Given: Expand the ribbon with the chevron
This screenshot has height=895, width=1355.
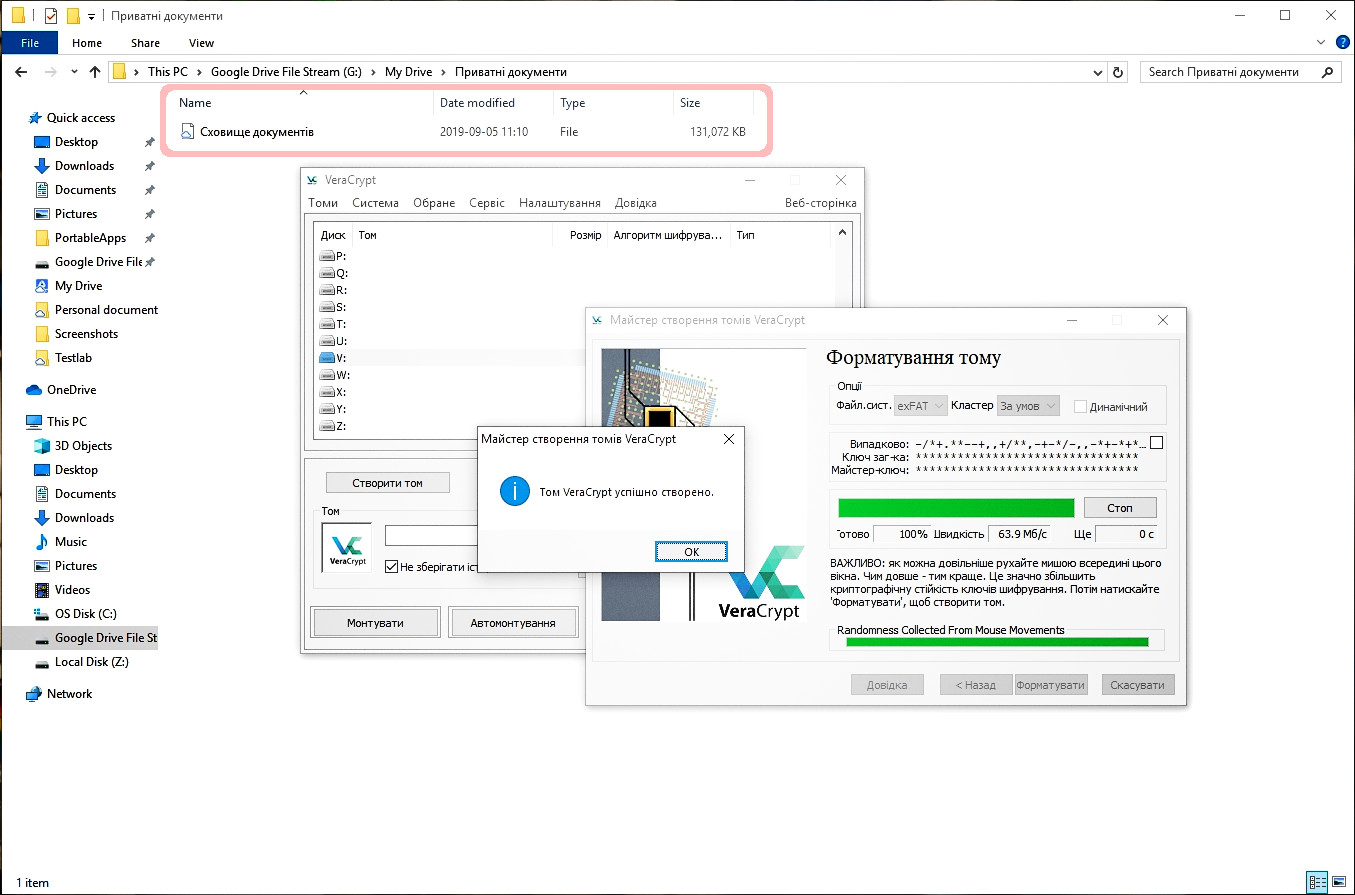Looking at the screenshot, I should click(1320, 43).
